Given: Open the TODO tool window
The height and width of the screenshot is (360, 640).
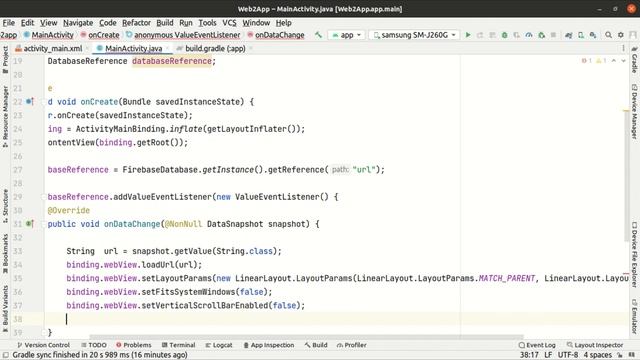Looking at the screenshot, I should point(94,345).
